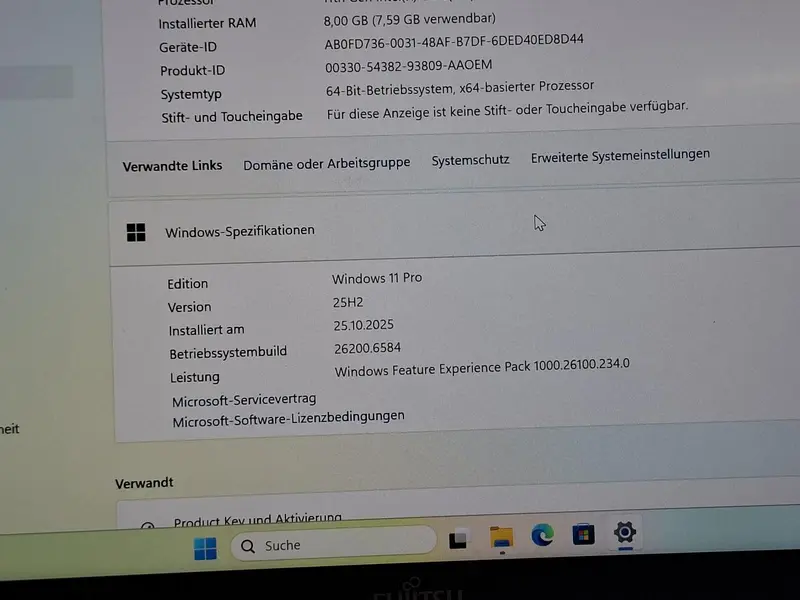Open Domäne oder Arbeitsgruppe link
800x600 pixels.
pyautogui.click(x=327, y=164)
